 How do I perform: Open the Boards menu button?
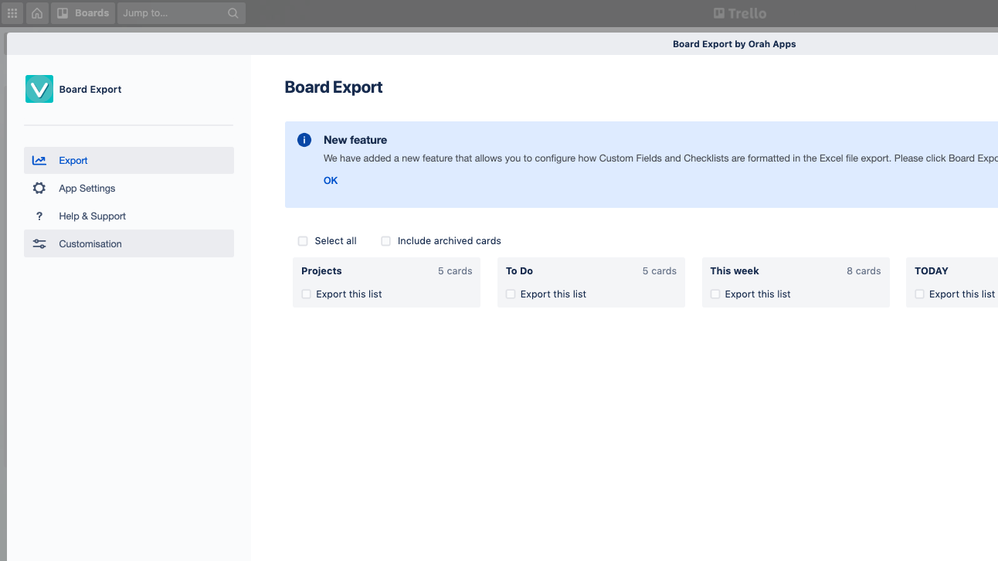click(x=83, y=13)
